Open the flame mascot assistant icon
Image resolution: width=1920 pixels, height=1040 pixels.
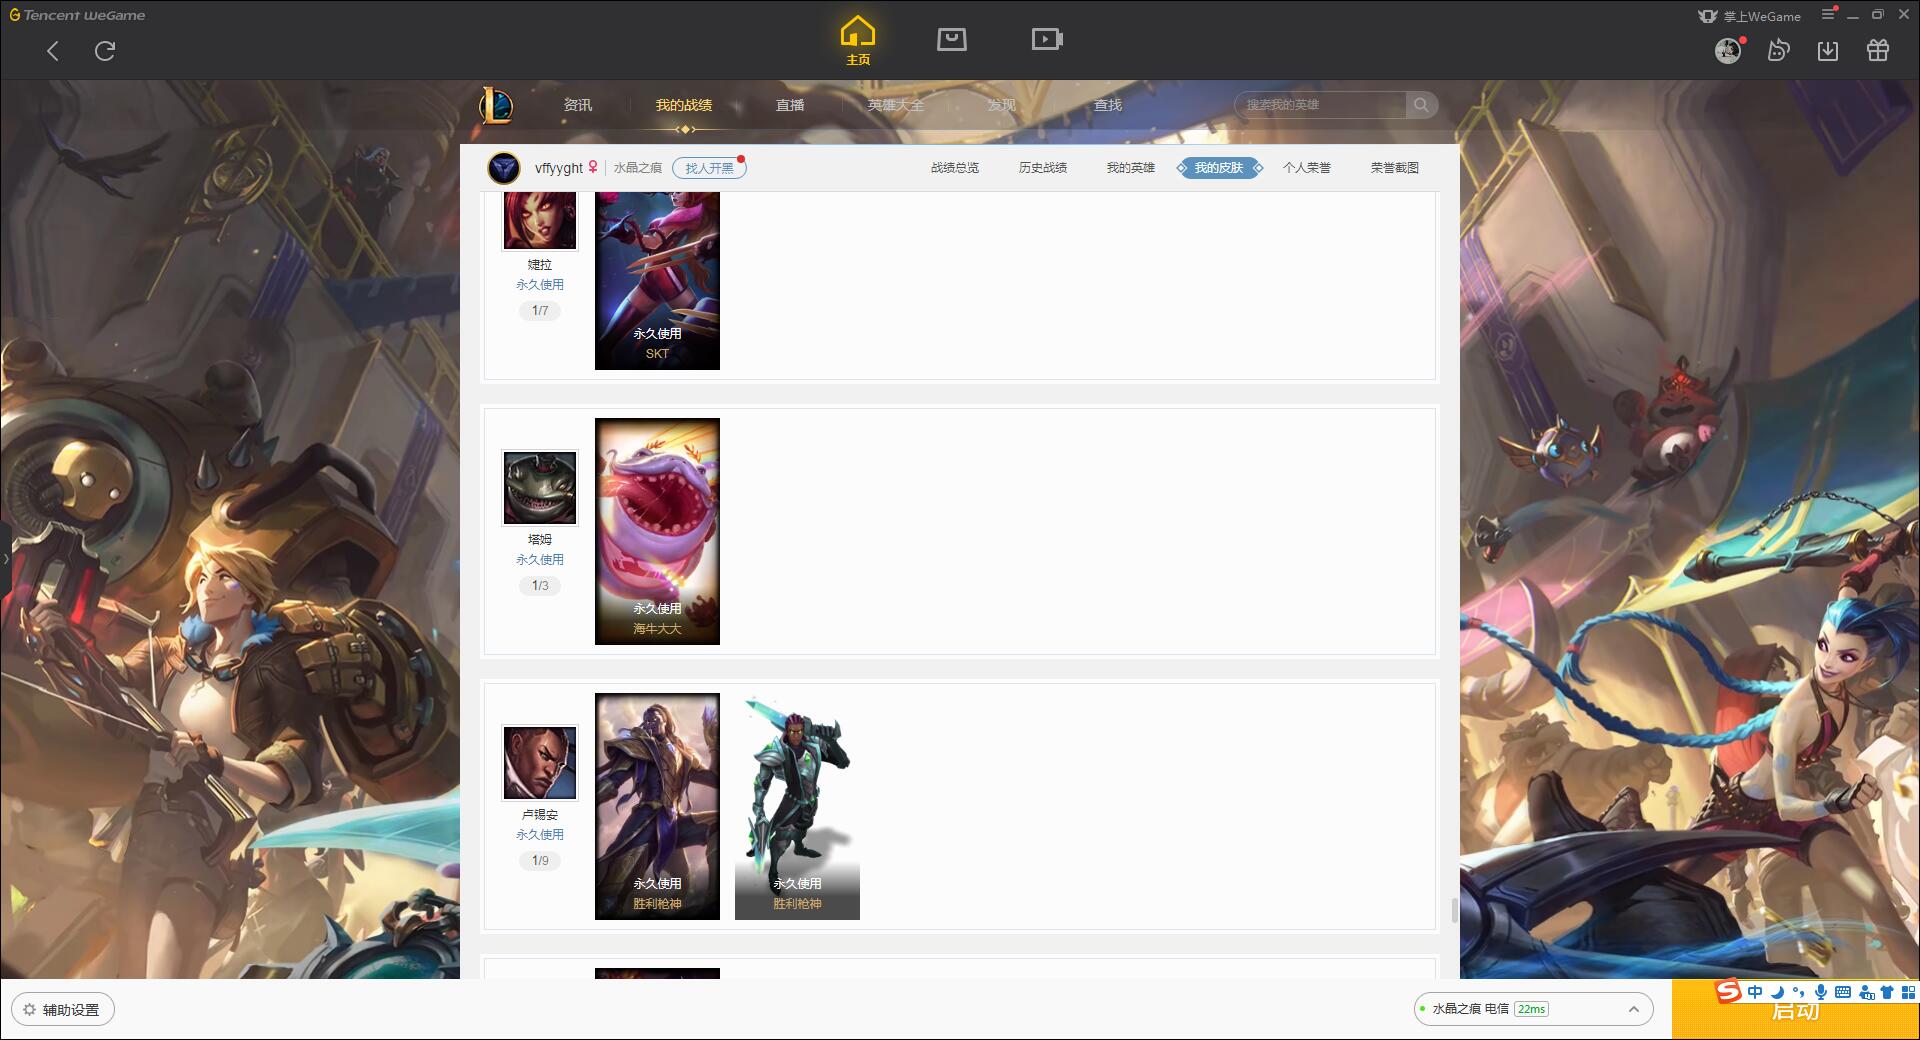[1778, 50]
